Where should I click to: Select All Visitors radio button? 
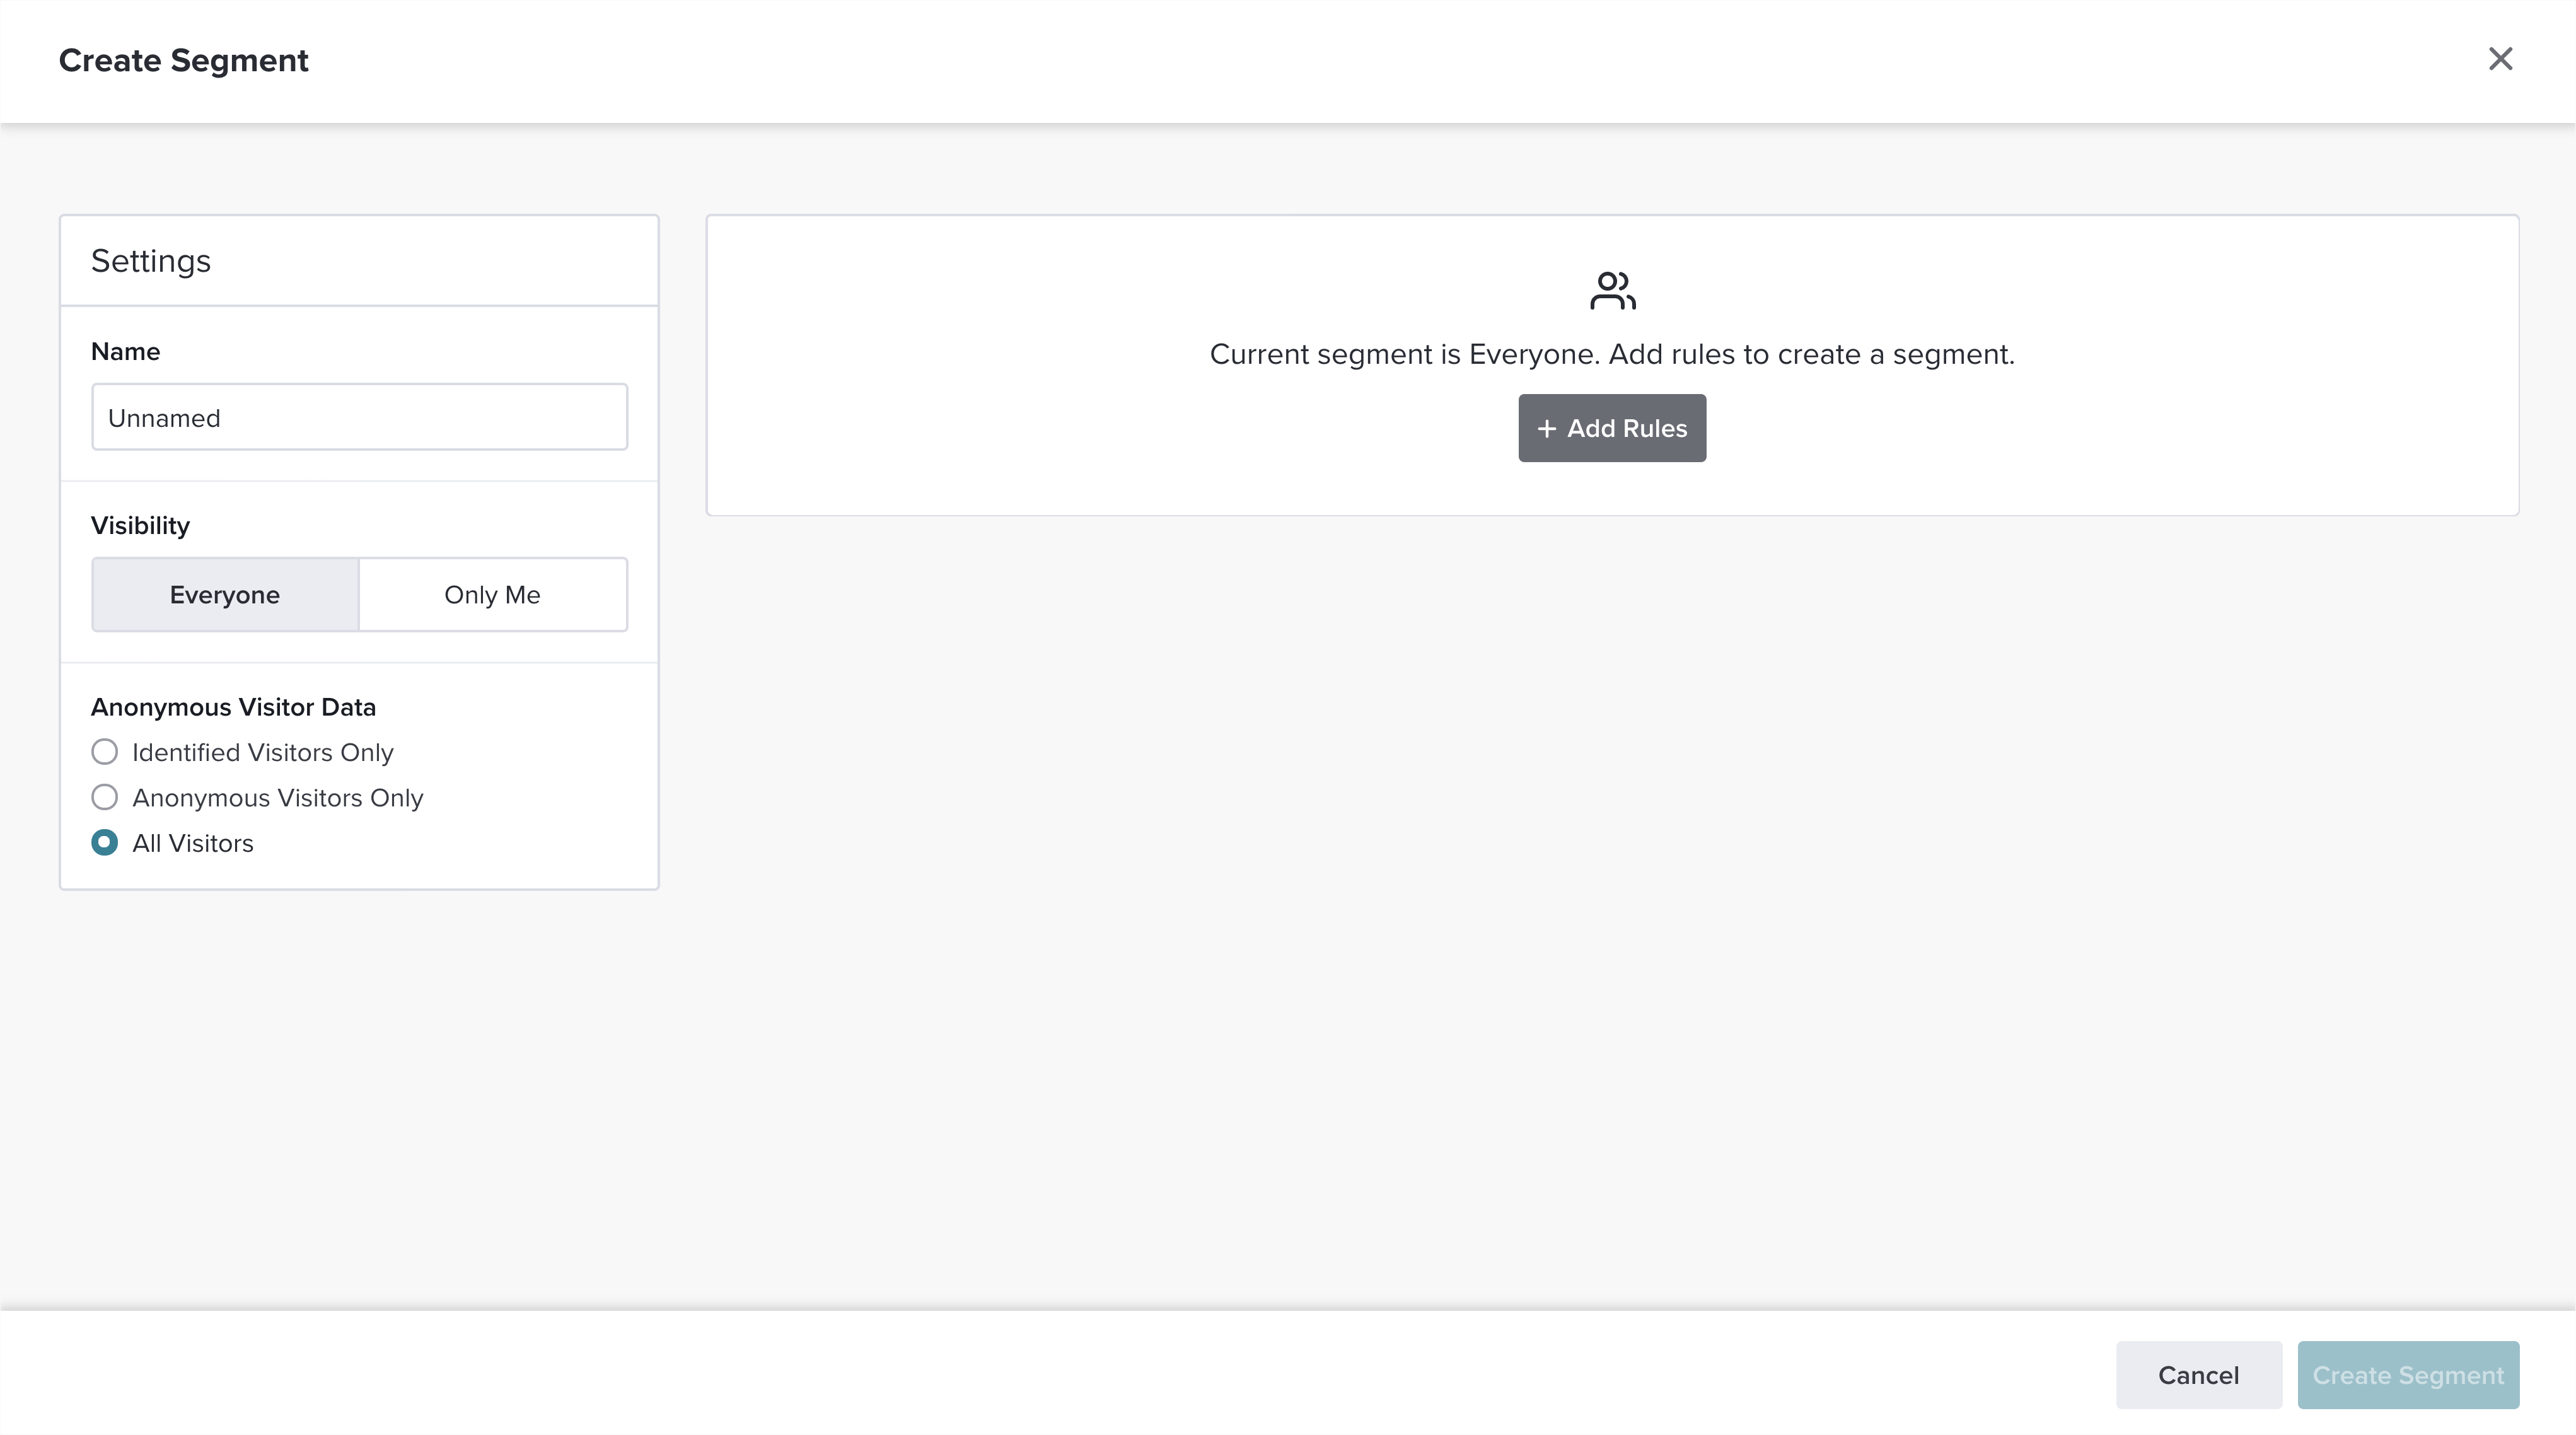pyautogui.click(x=104, y=843)
